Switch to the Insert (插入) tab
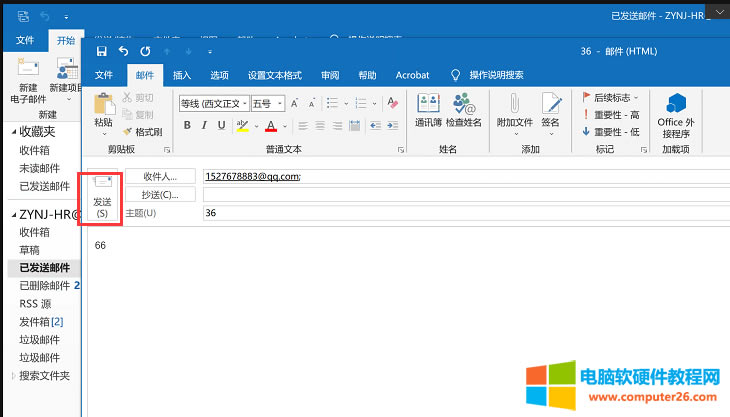Viewport: 730px width, 417px height. [182, 75]
